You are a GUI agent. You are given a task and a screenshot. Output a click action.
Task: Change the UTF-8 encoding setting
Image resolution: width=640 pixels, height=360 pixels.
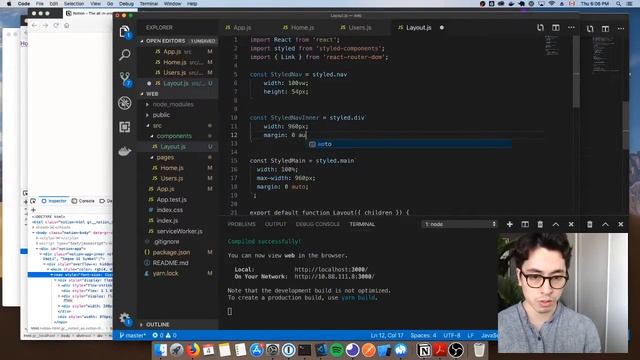pos(452,335)
